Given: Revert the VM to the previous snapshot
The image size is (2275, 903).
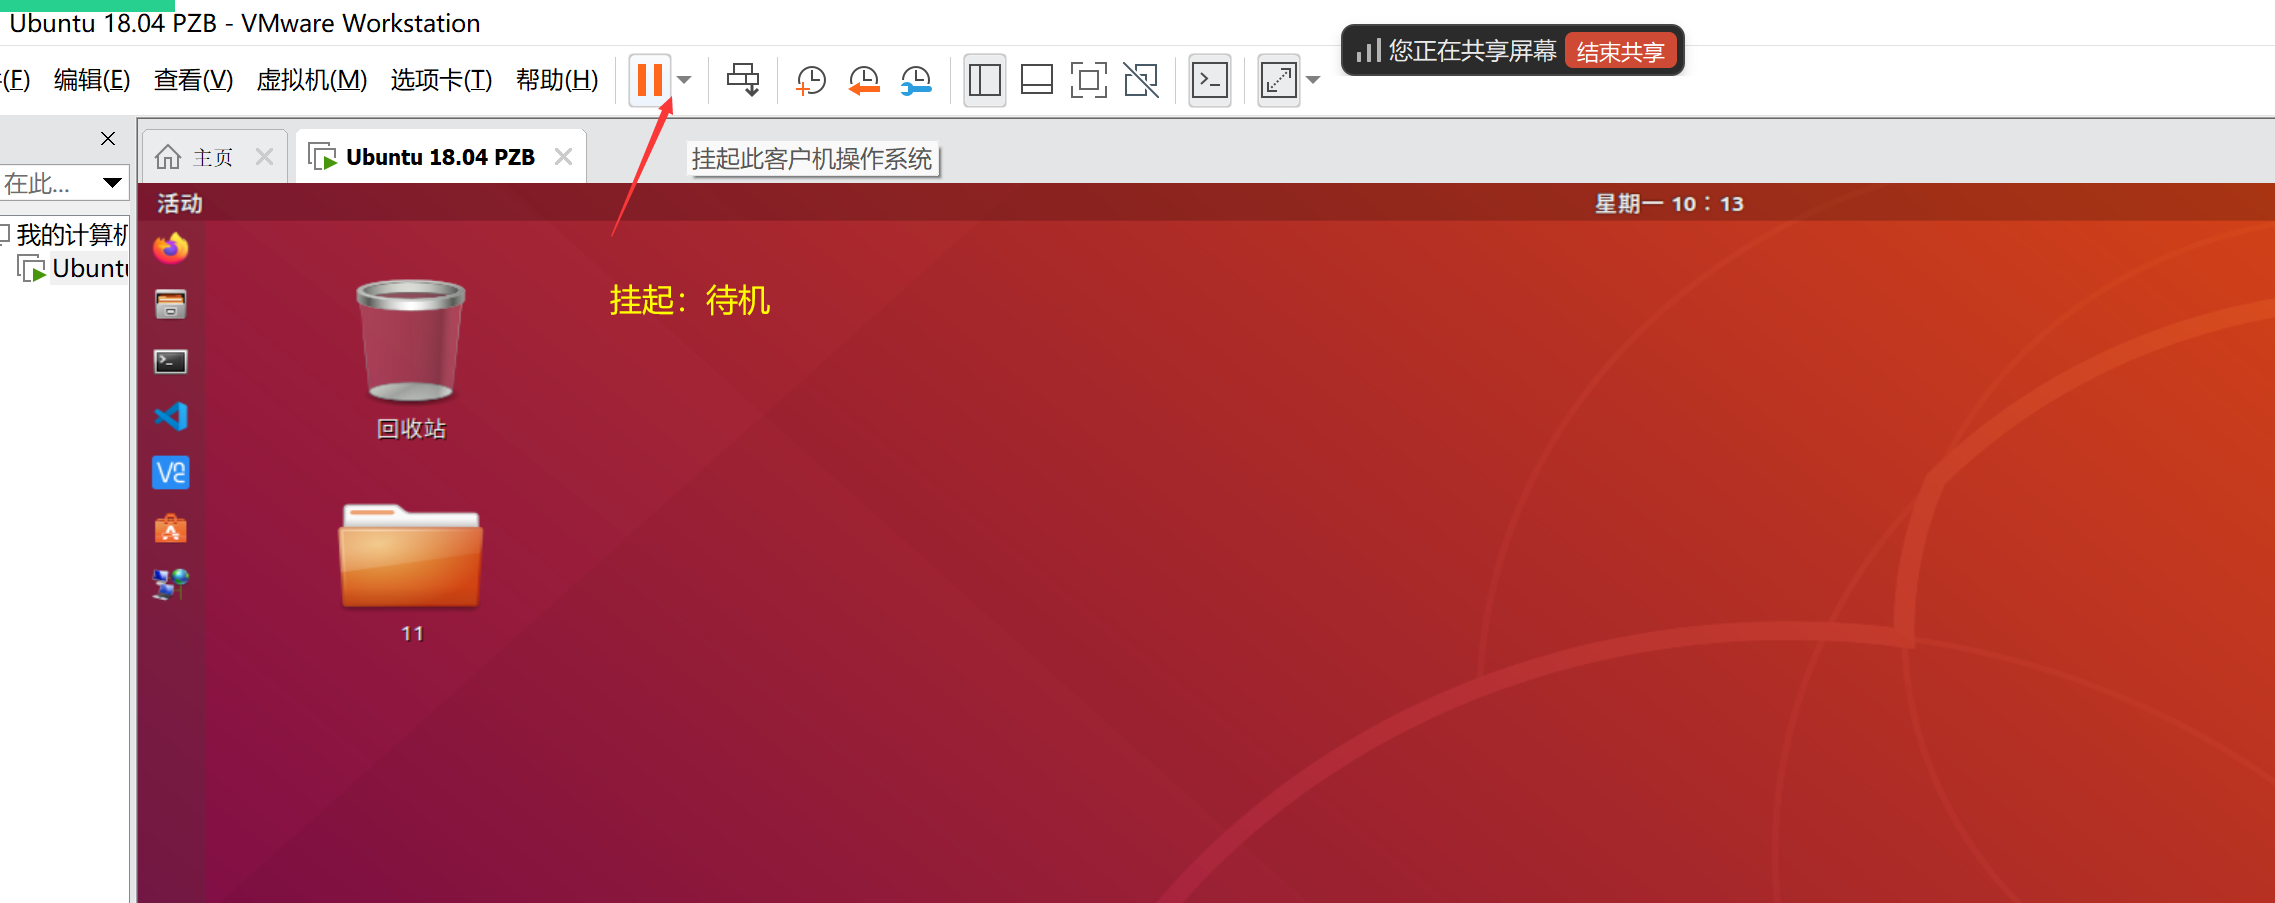Looking at the screenshot, I should [x=864, y=80].
